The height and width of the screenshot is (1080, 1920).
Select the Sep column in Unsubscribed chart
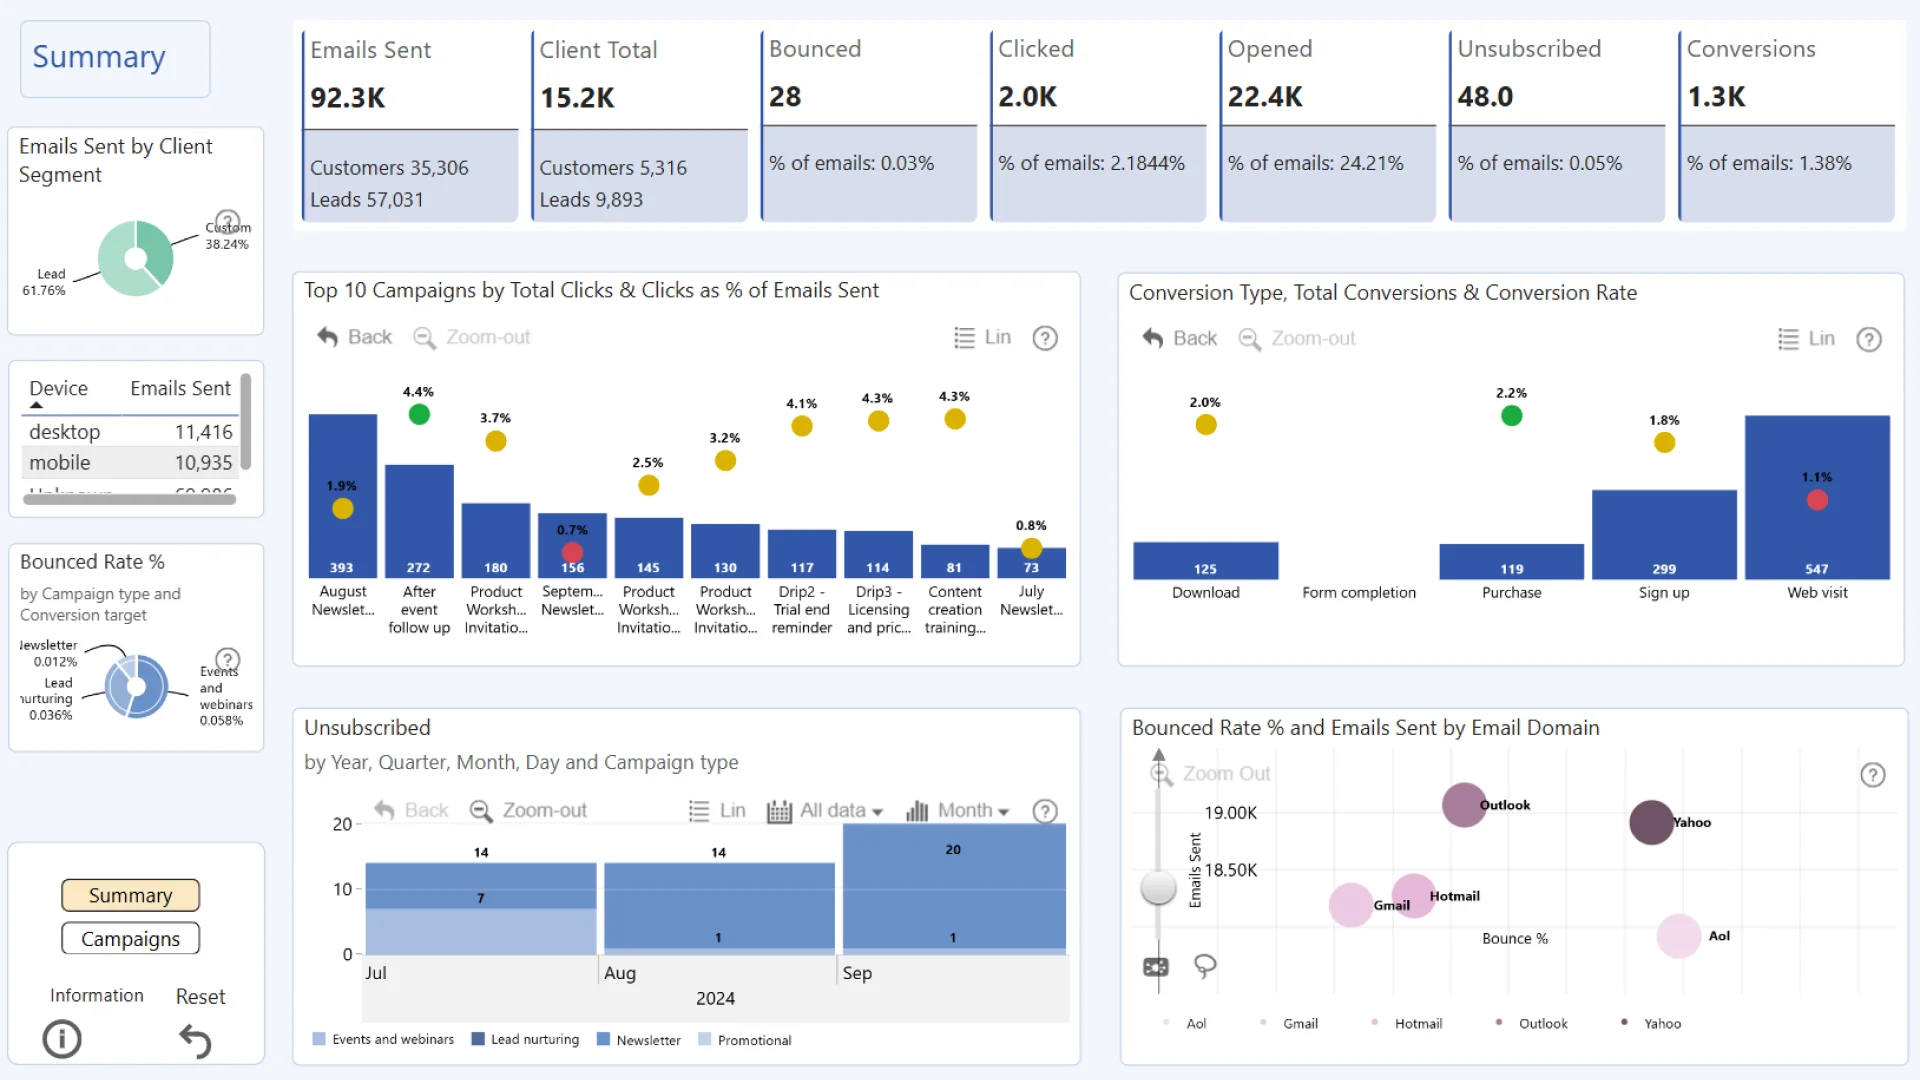point(954,888)
